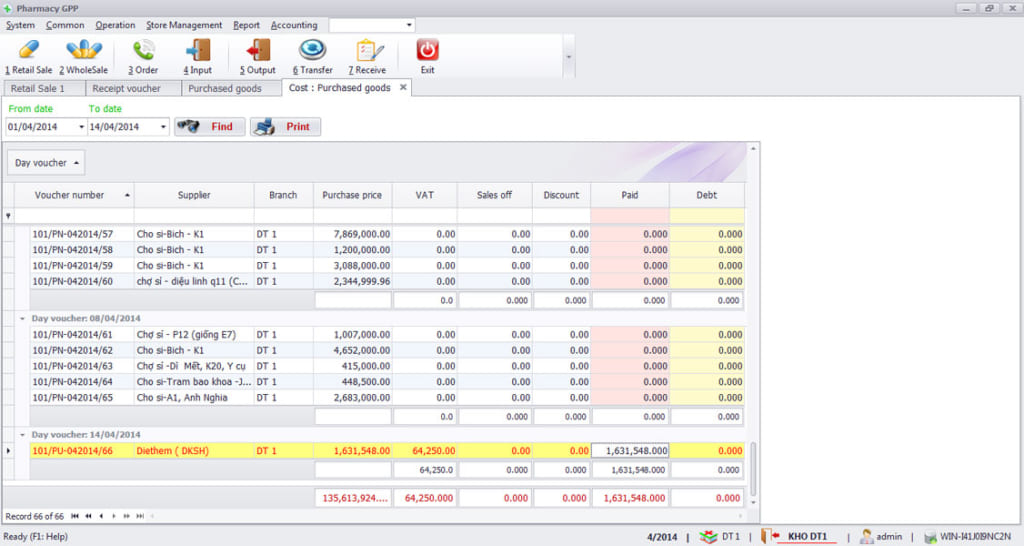Screen dimensions: 1024x546
Task: Click the Paid column filter cell
Action: tap(630, 216)
